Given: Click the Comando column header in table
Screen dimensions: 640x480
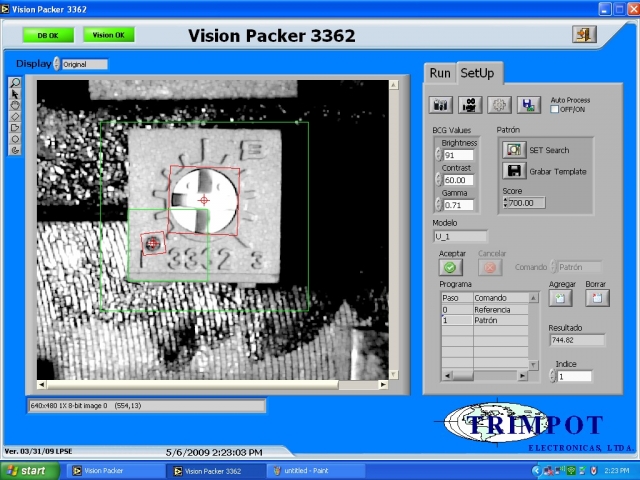Looking at the screenshot, I should coord(501,298).
